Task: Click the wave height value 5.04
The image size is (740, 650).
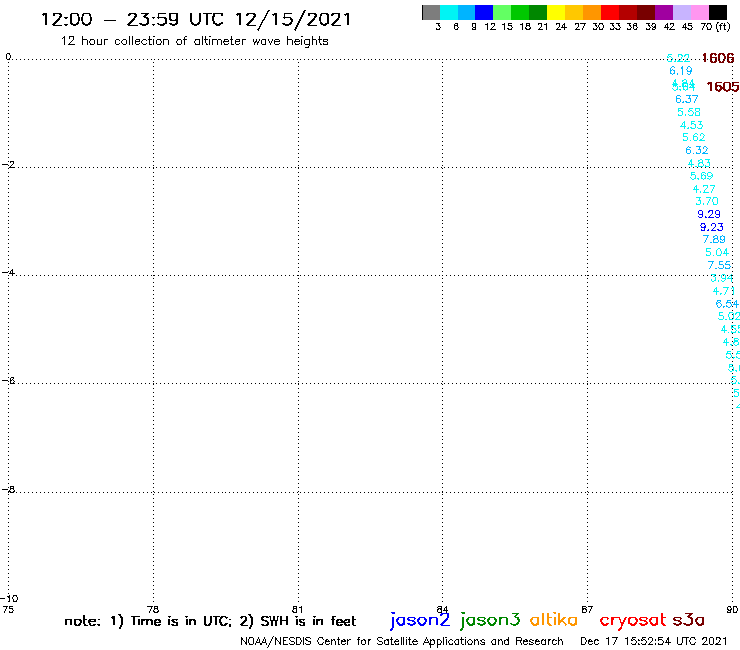Action: [x=717, y=253]
